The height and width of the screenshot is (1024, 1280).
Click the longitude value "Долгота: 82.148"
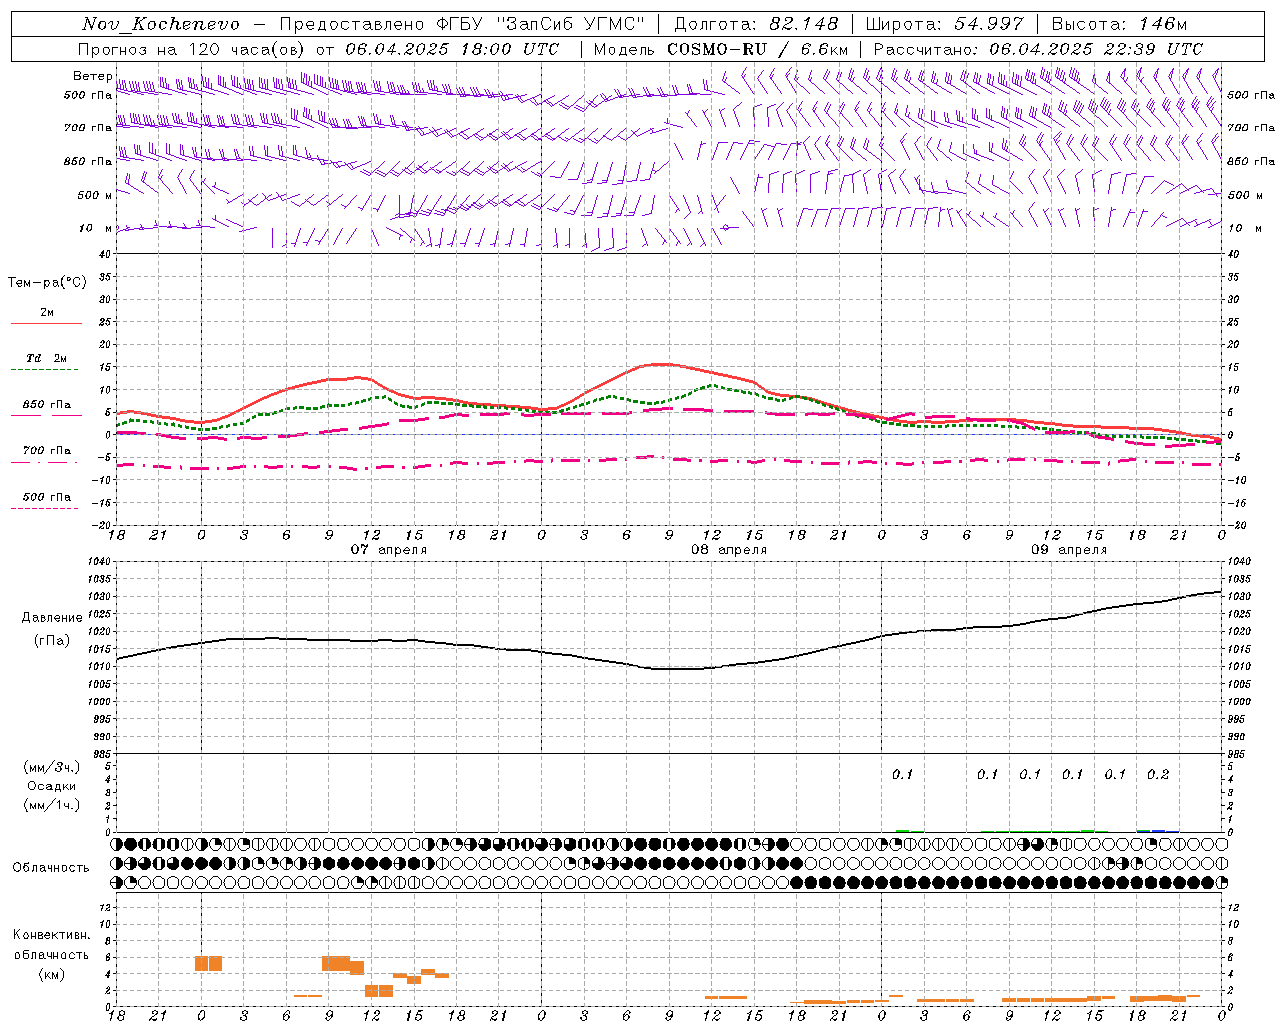pyautogui.click(x=756, y=24)
